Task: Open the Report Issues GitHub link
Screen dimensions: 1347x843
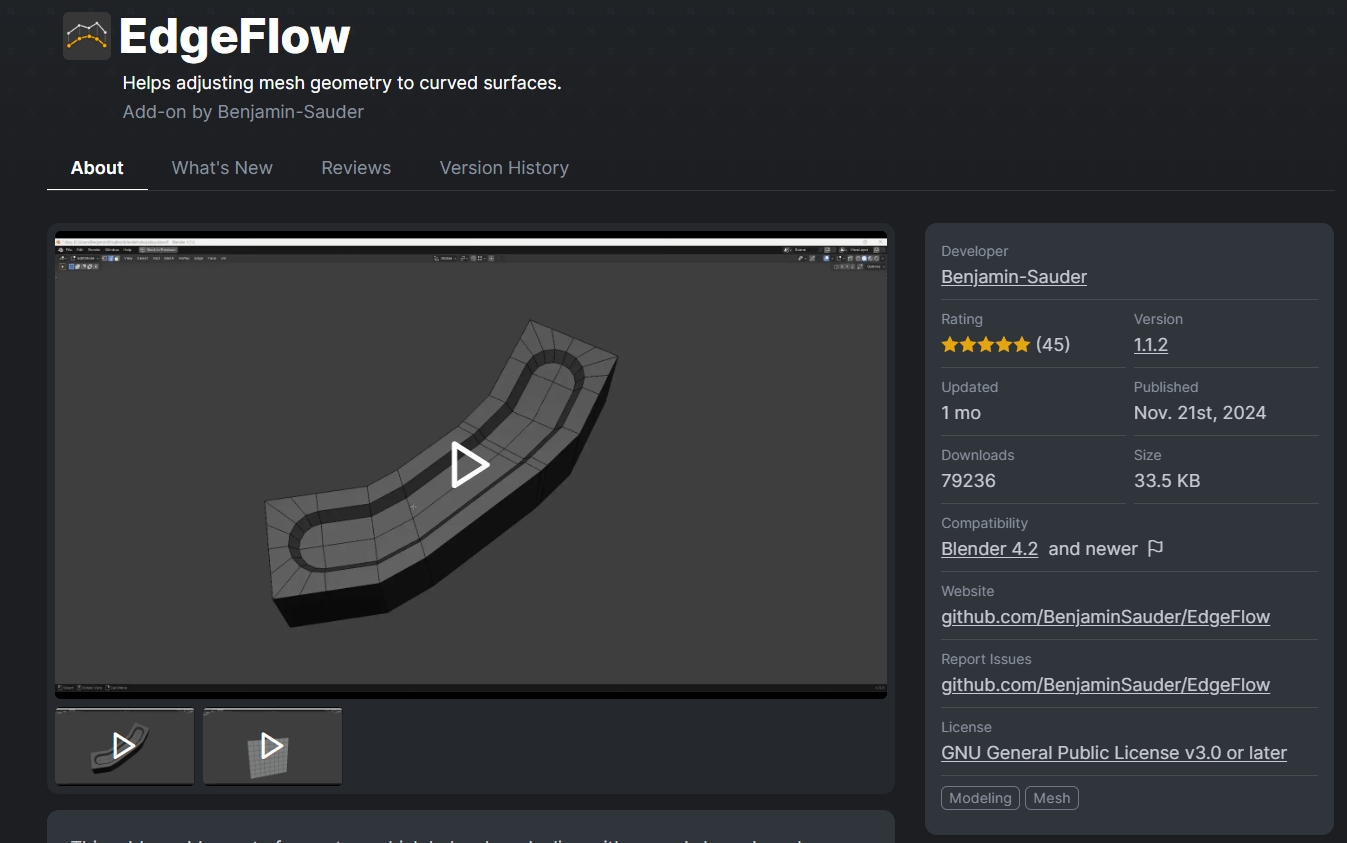Action: tap(1105, 685)
